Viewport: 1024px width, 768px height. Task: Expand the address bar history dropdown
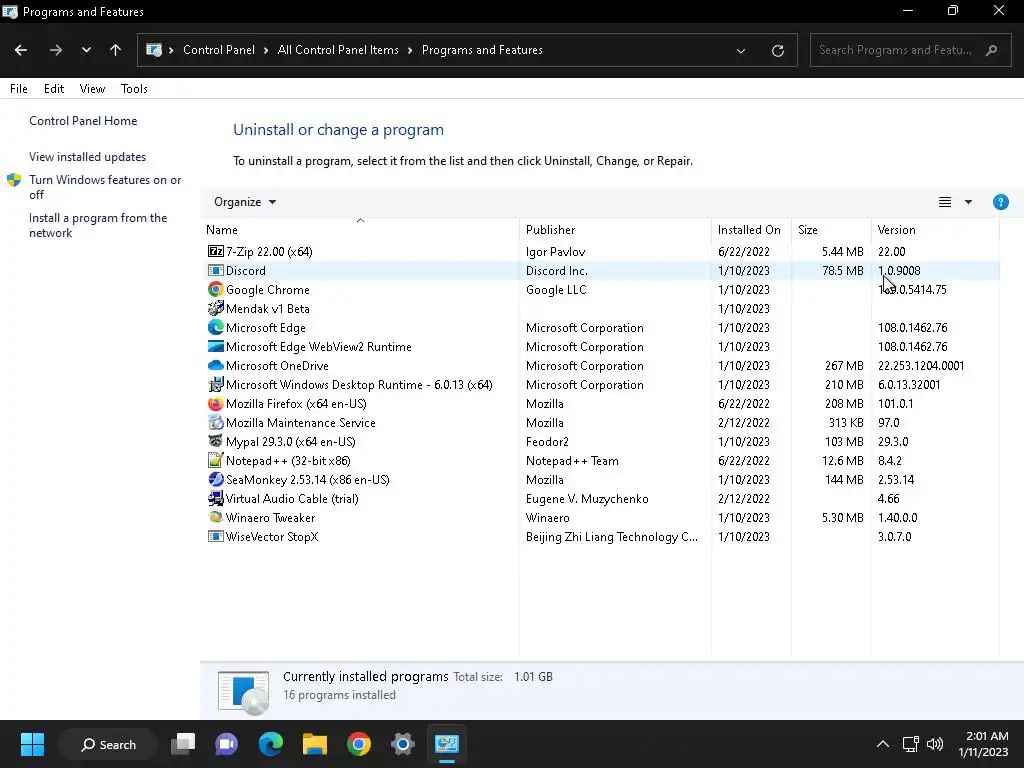(741, 50)
